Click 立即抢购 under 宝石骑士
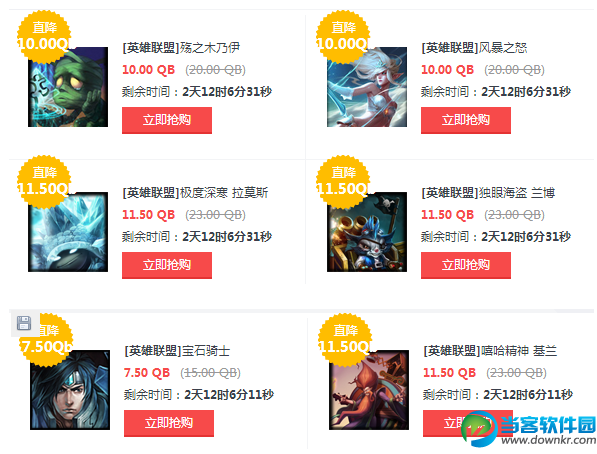The height and width of the screenshot is (454, 597). click(169, 423)
